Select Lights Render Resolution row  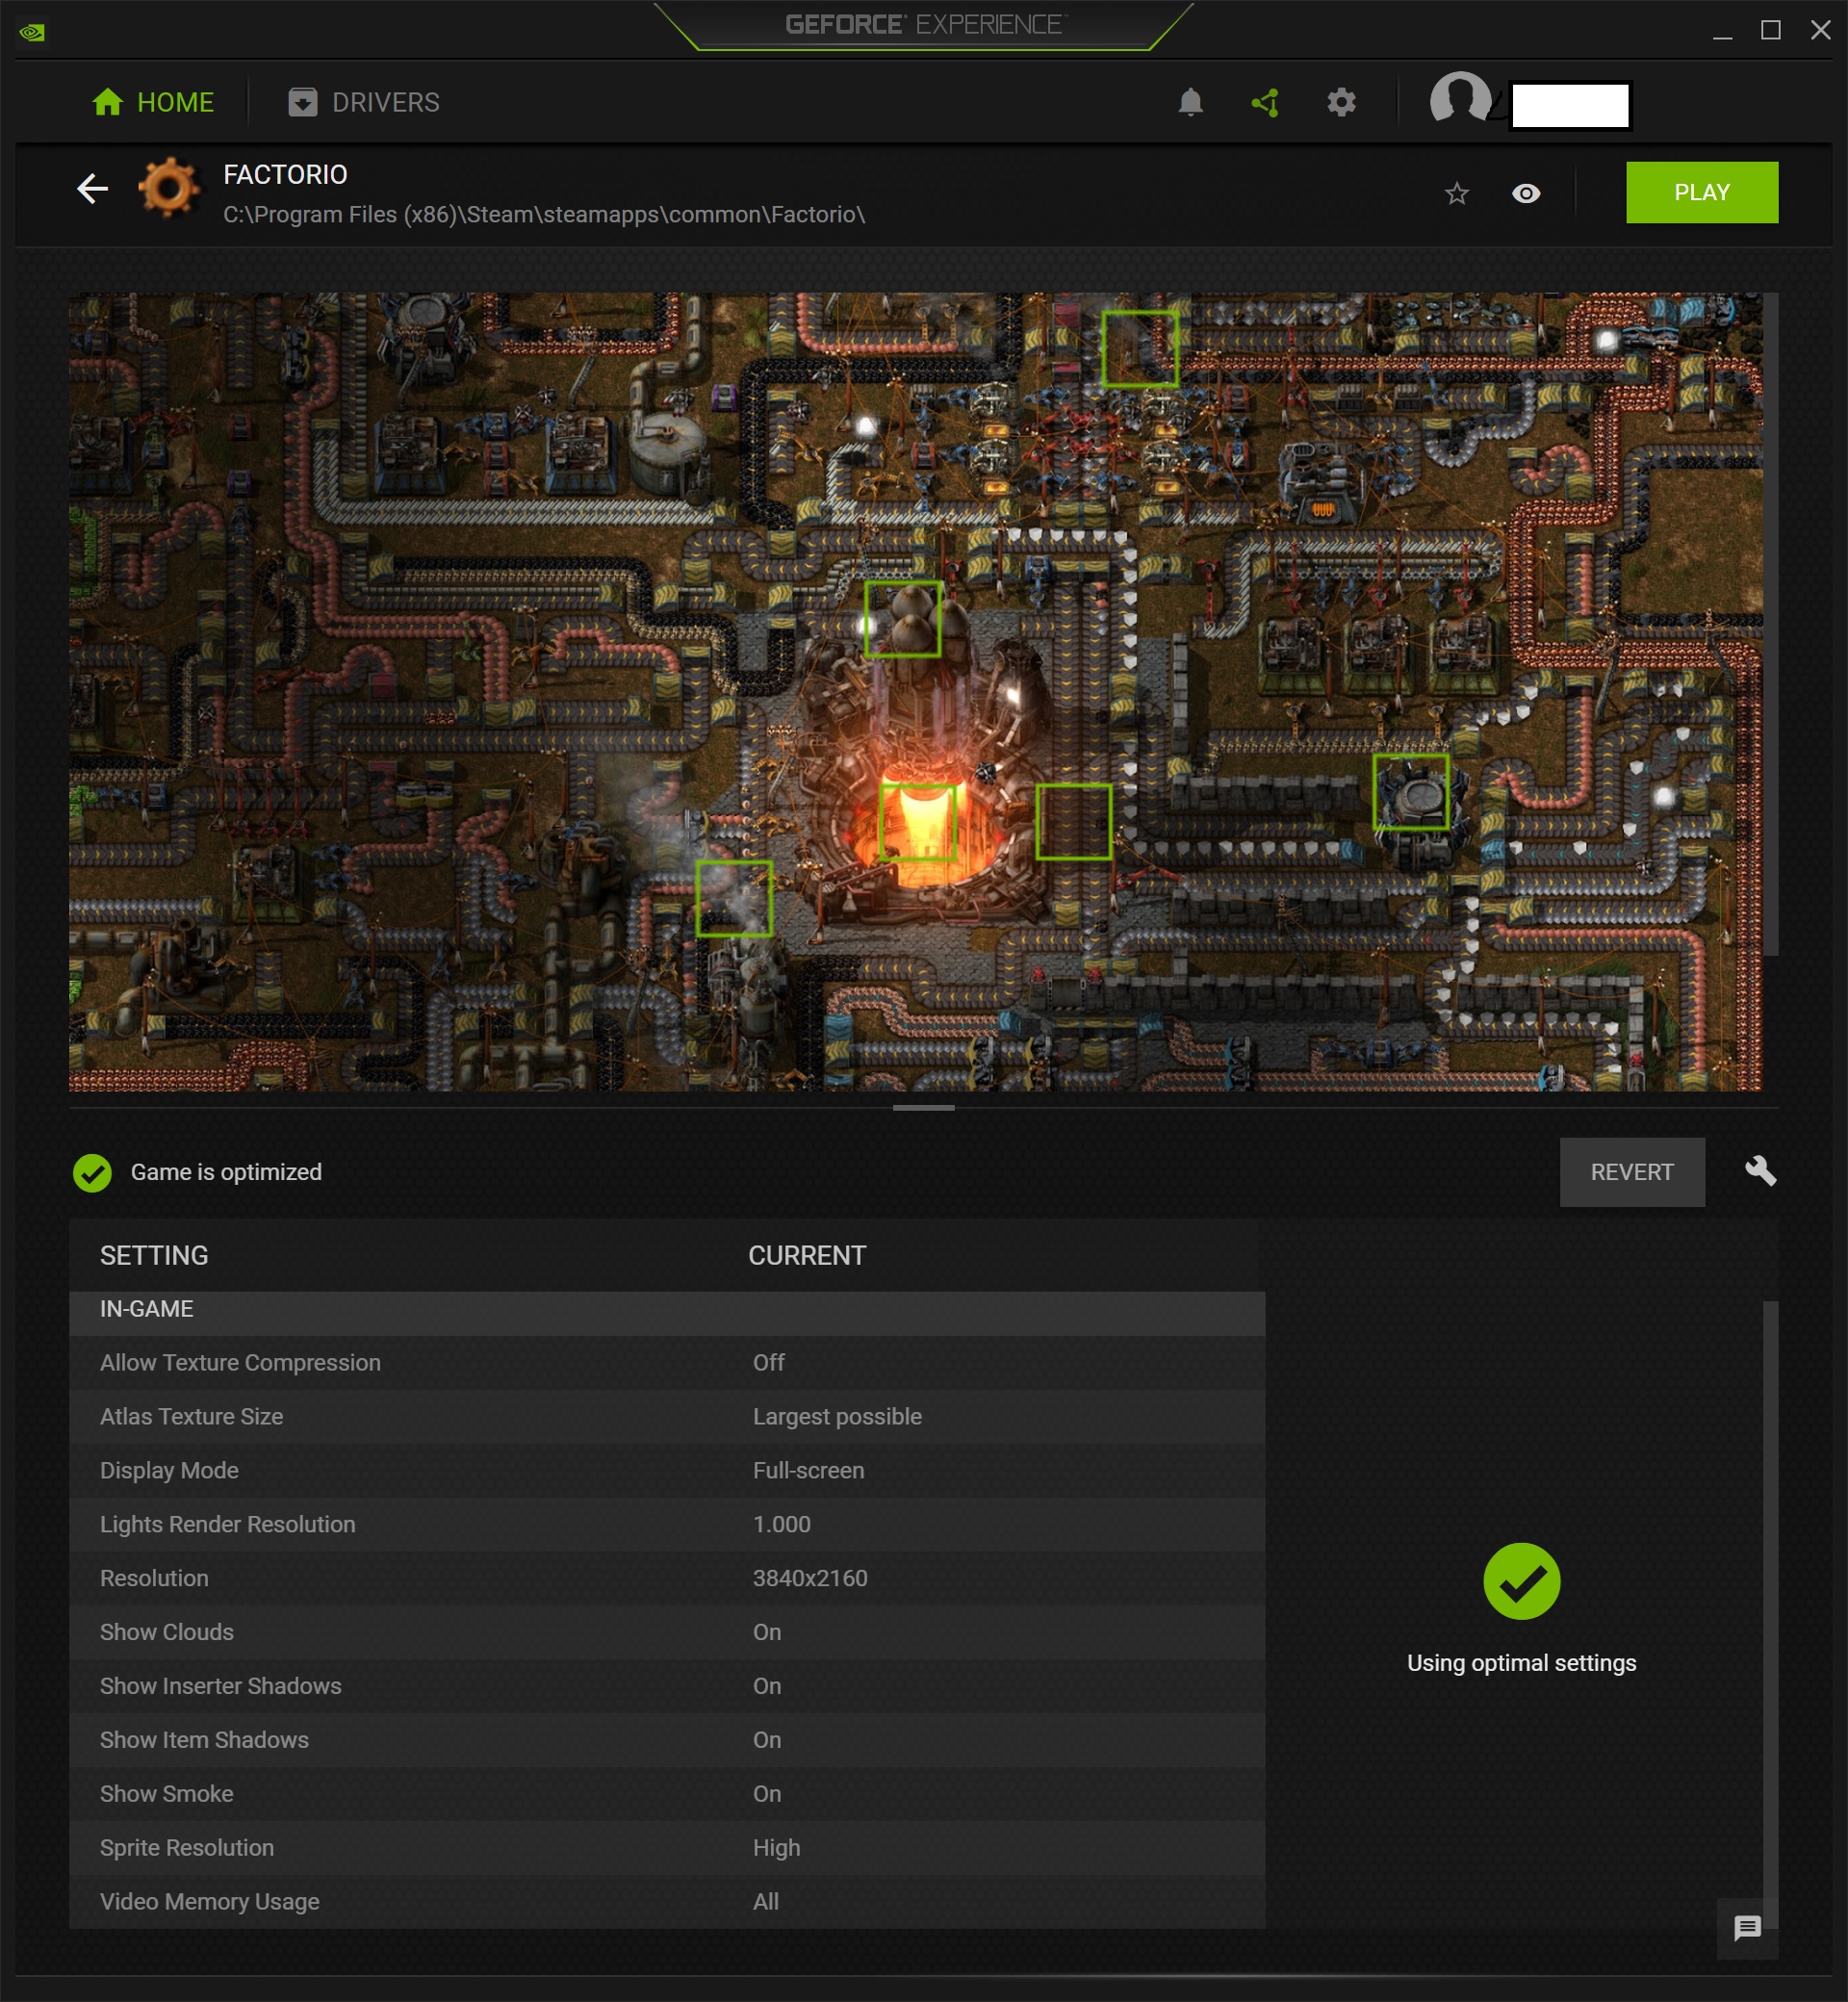point(667,1525)
